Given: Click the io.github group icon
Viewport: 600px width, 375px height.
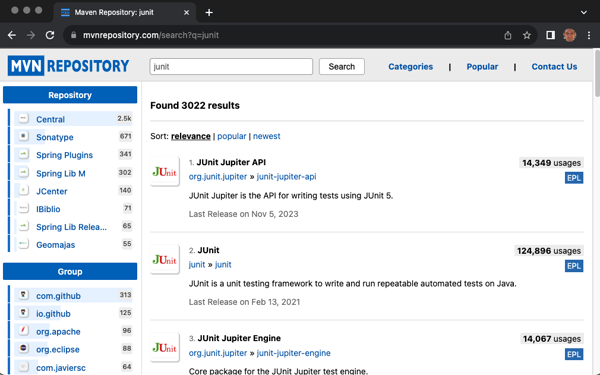Looking at the screenshot, I should 24,313.
